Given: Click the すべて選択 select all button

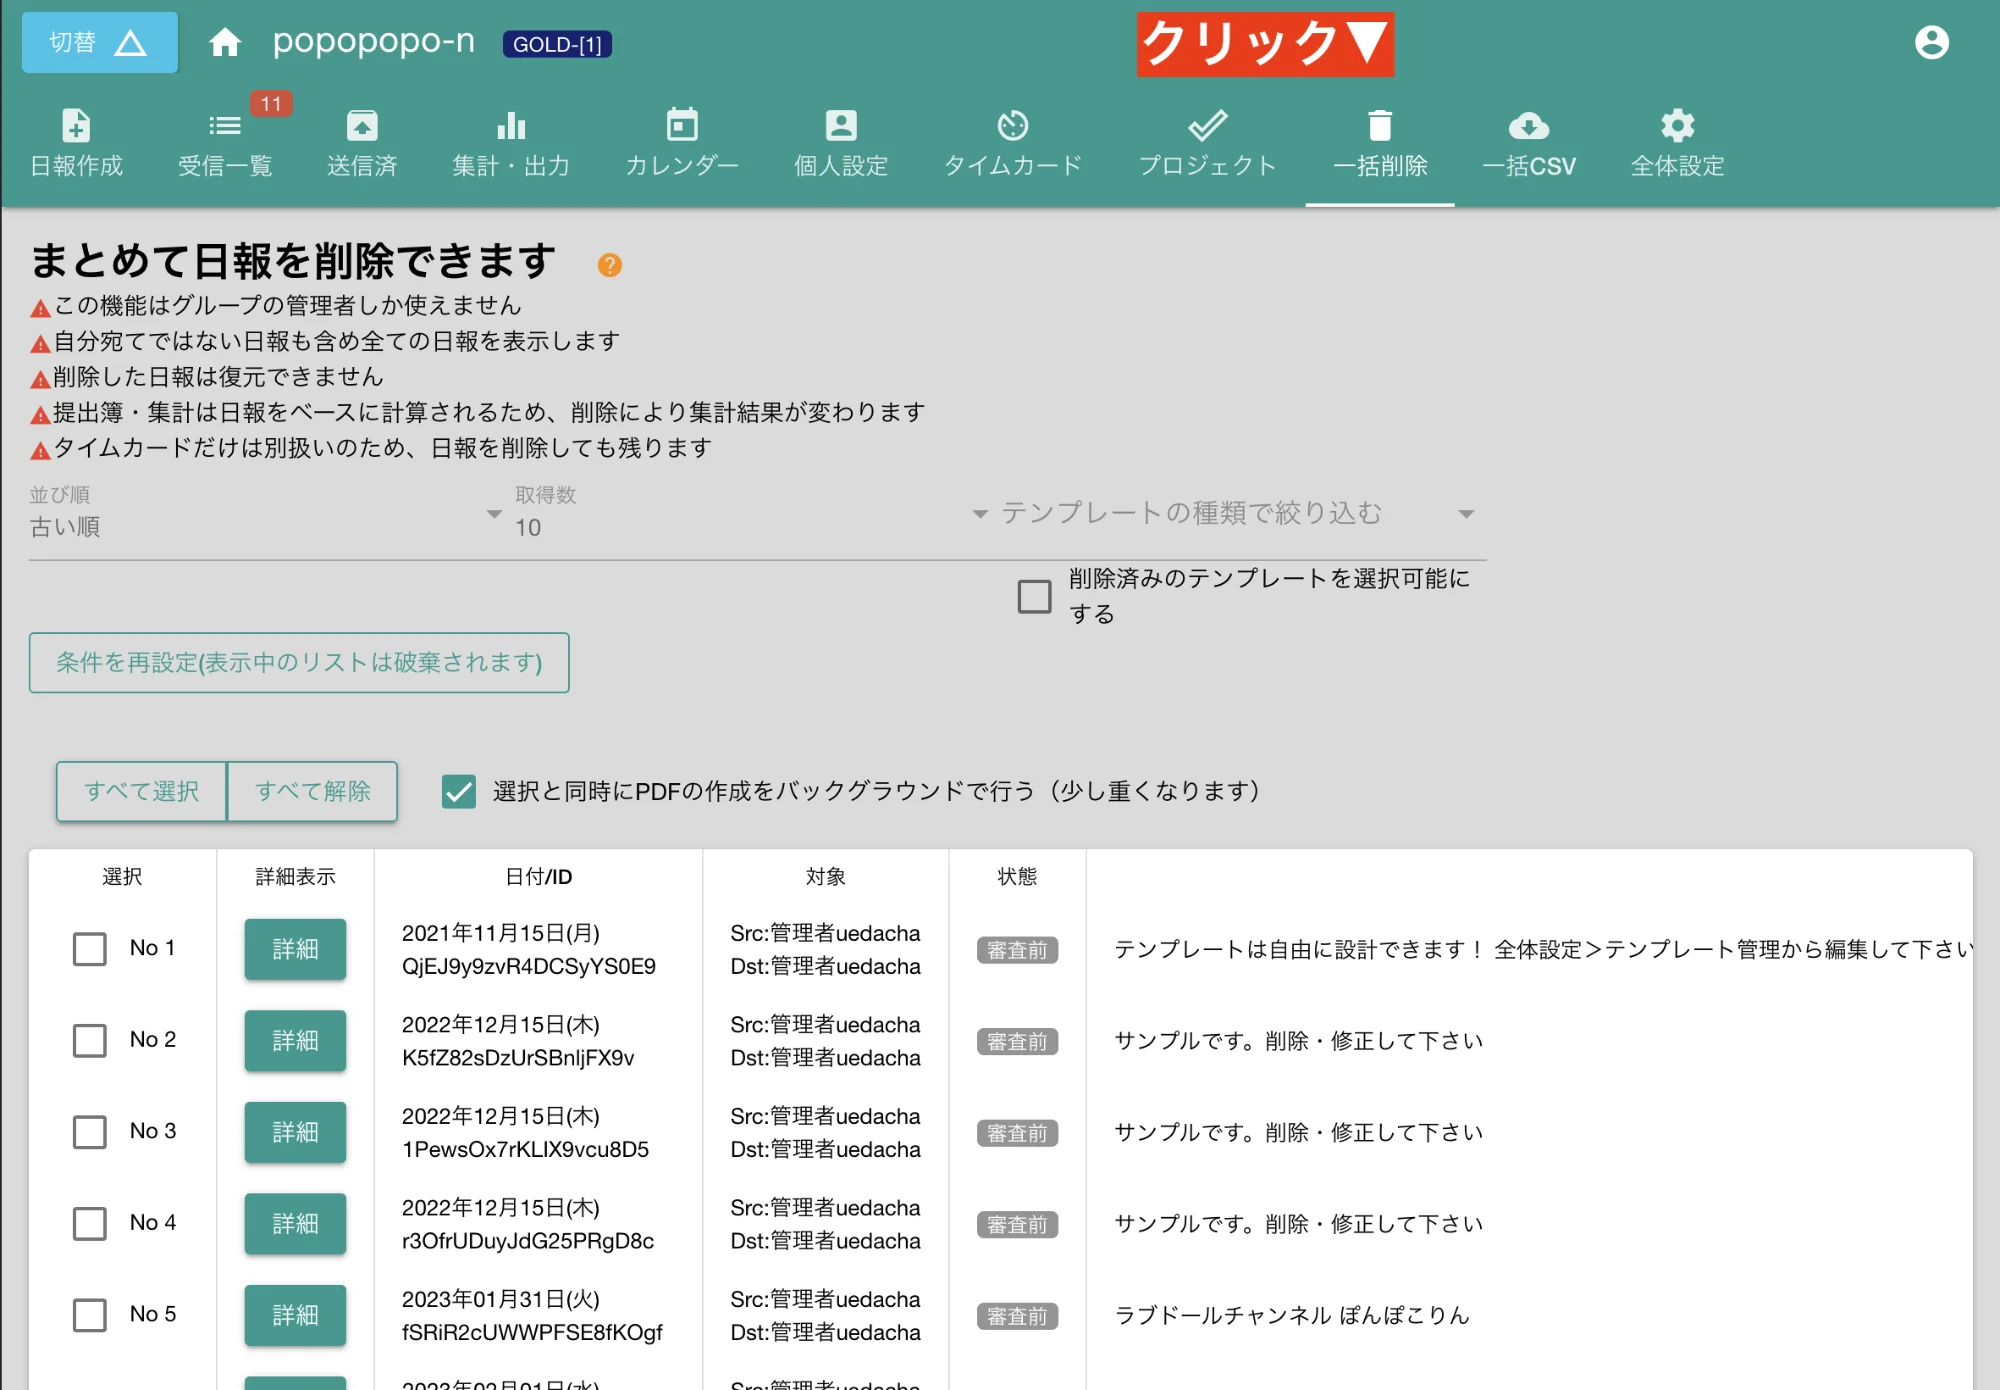Looking at the screenshot, I should 140,791.
